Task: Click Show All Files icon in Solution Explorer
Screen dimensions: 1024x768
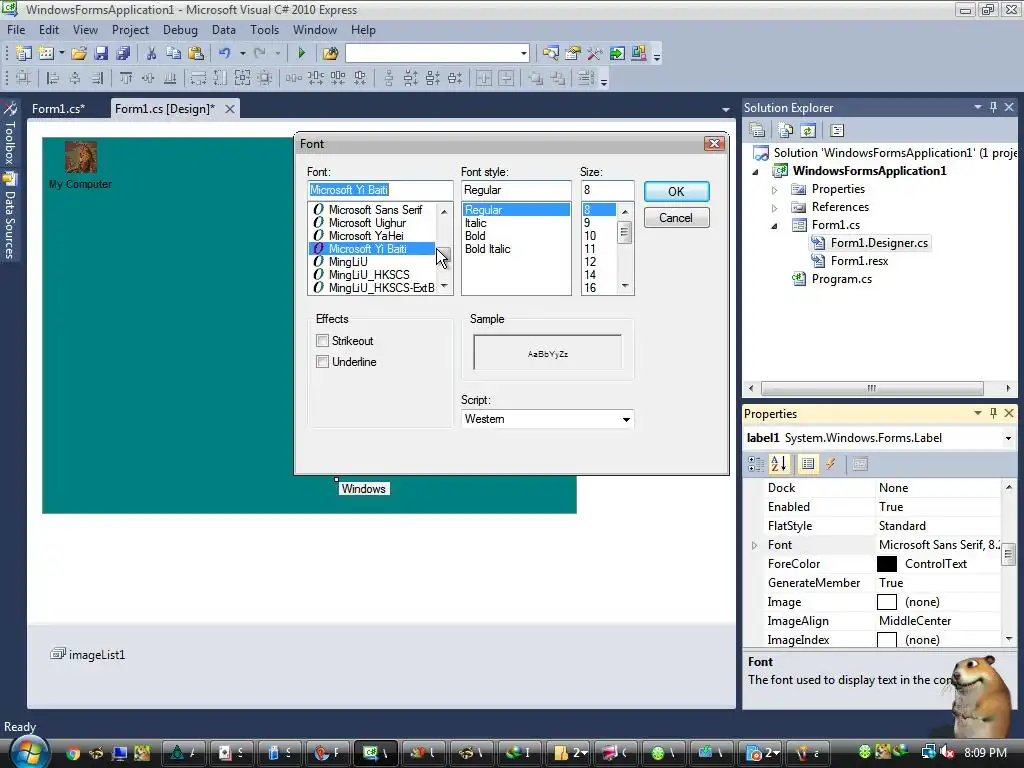Action: click(786, 131)
